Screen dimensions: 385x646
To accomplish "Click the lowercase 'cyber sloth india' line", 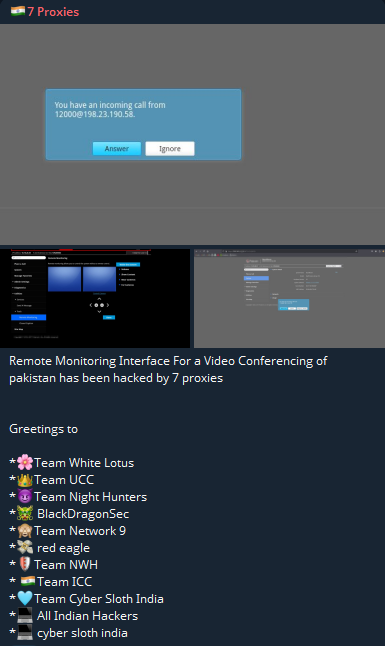I will point(82,633).
